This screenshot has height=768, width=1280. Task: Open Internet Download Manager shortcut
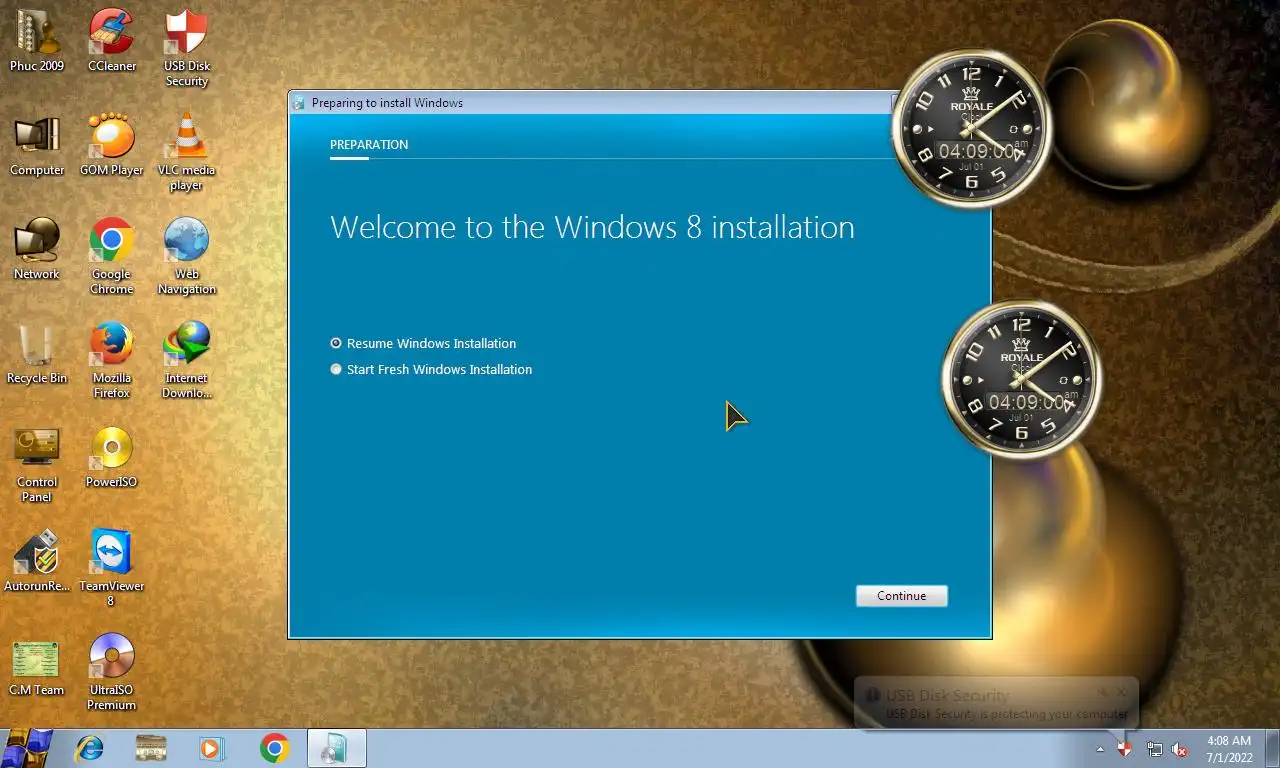(x=187, y=360)
